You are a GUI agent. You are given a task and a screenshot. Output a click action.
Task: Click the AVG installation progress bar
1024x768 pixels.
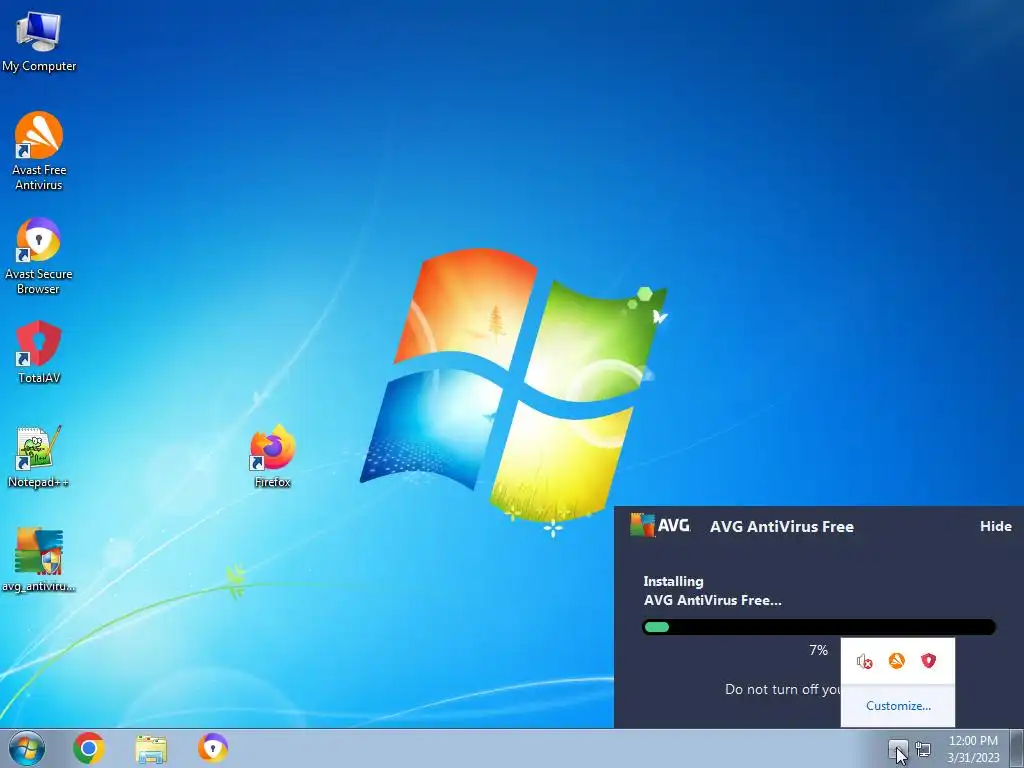(x=819, y=627)
